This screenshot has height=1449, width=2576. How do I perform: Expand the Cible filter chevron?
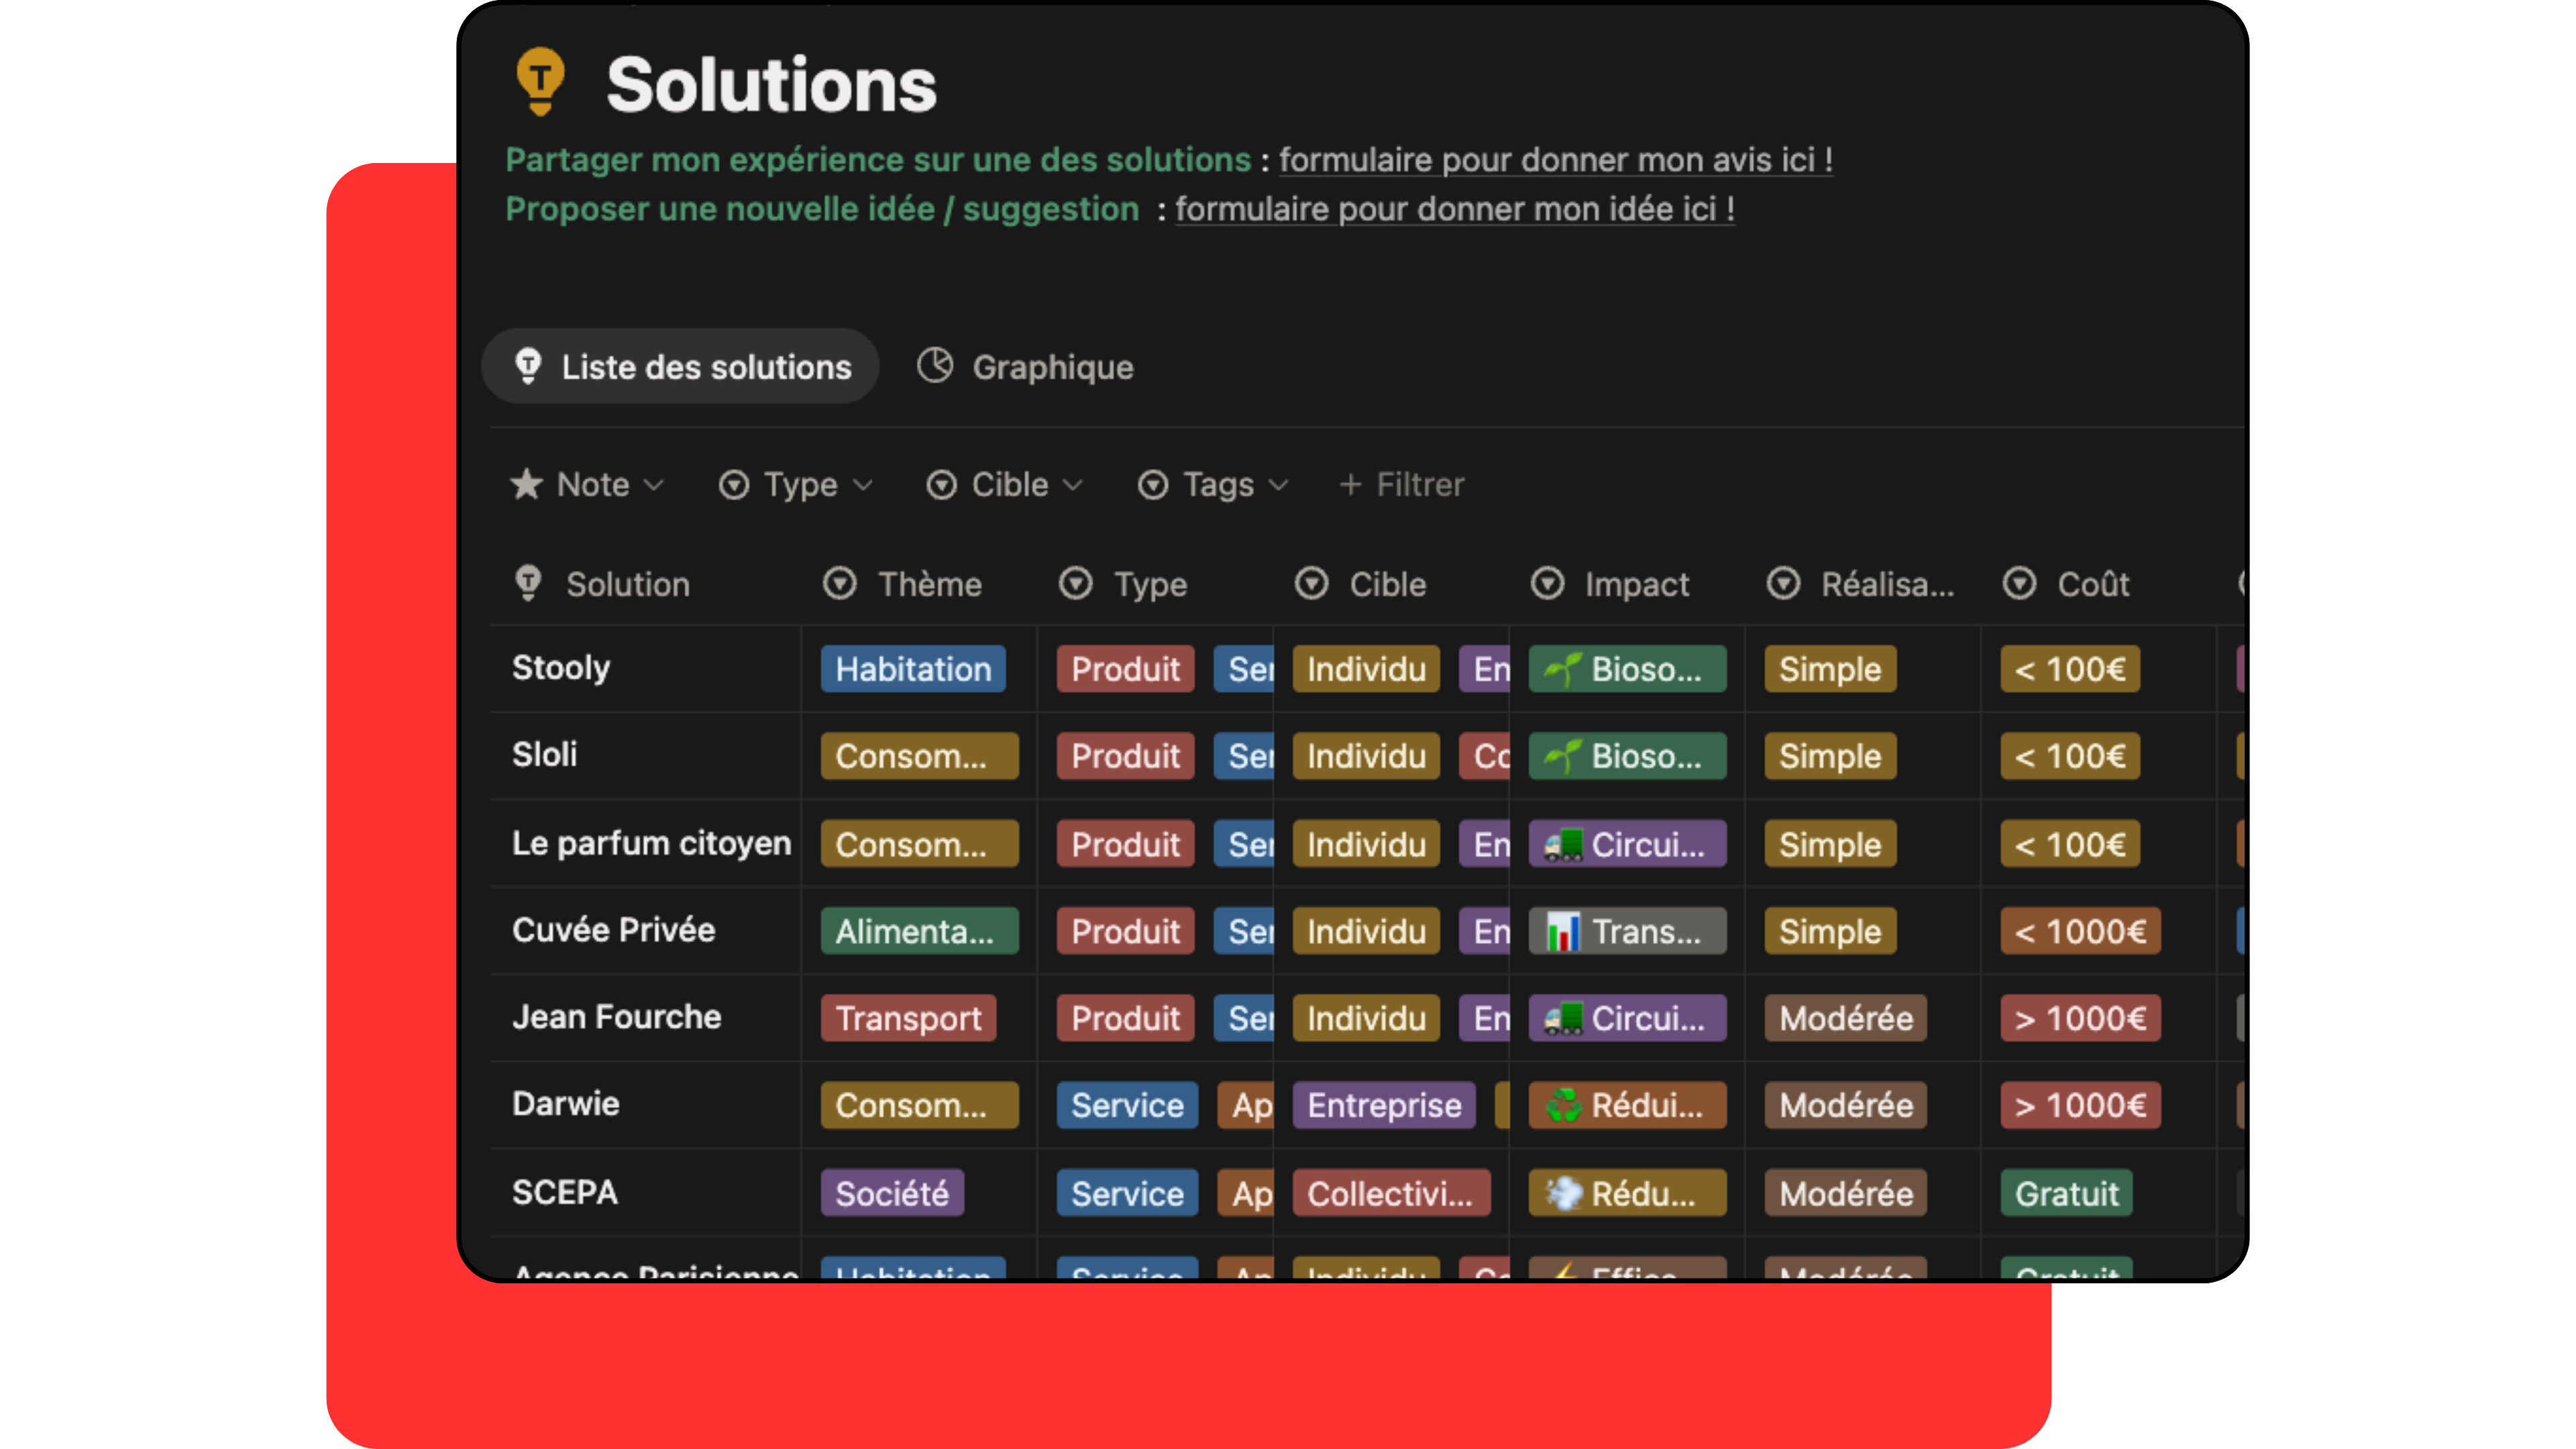[x=1073, y=485]
